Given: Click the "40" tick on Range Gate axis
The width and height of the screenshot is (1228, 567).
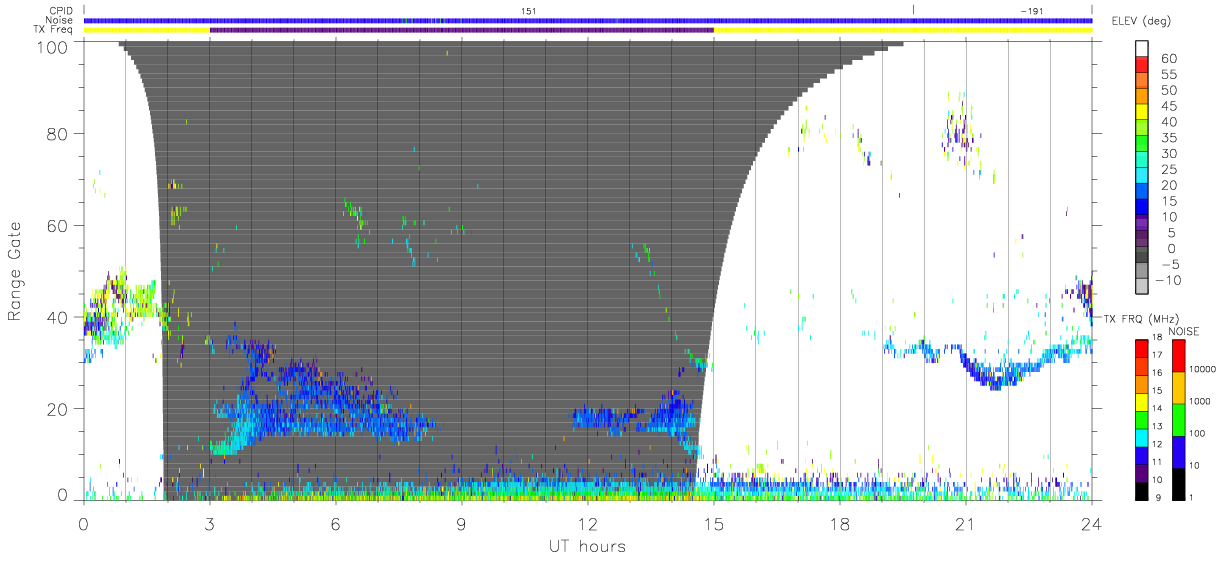Looking at the screenshot, I should [56, 317].
